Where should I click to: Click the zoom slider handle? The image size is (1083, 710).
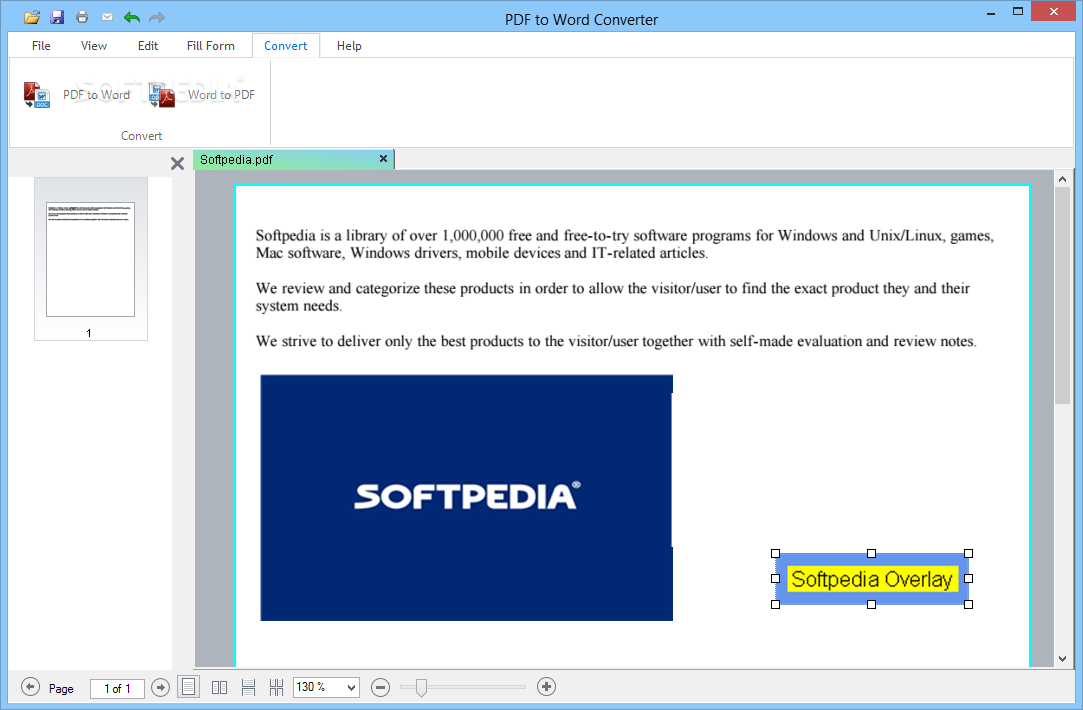pos(421,687)
